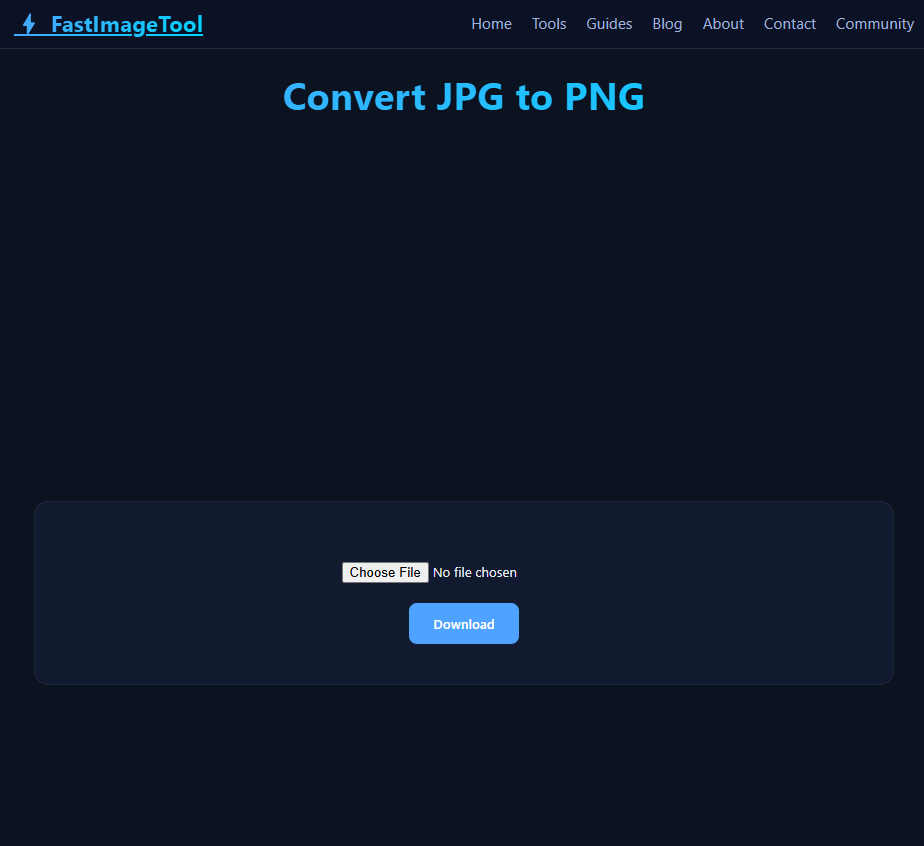
Task: Click the No file chosen text
Action: [475, 572]
